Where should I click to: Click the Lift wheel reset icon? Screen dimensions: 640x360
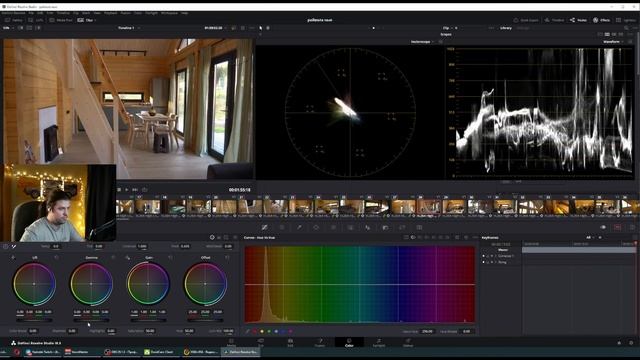[x=56, y=258]
